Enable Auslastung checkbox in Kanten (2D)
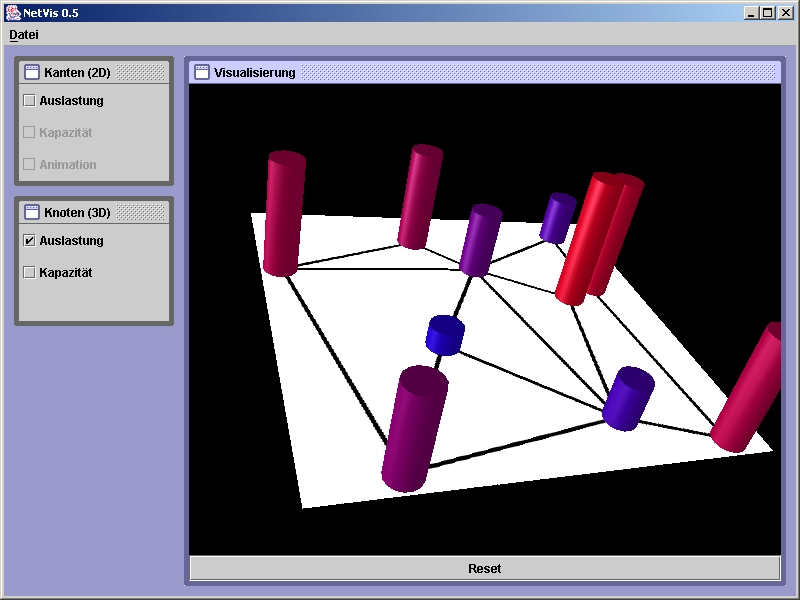 (30, 101)
